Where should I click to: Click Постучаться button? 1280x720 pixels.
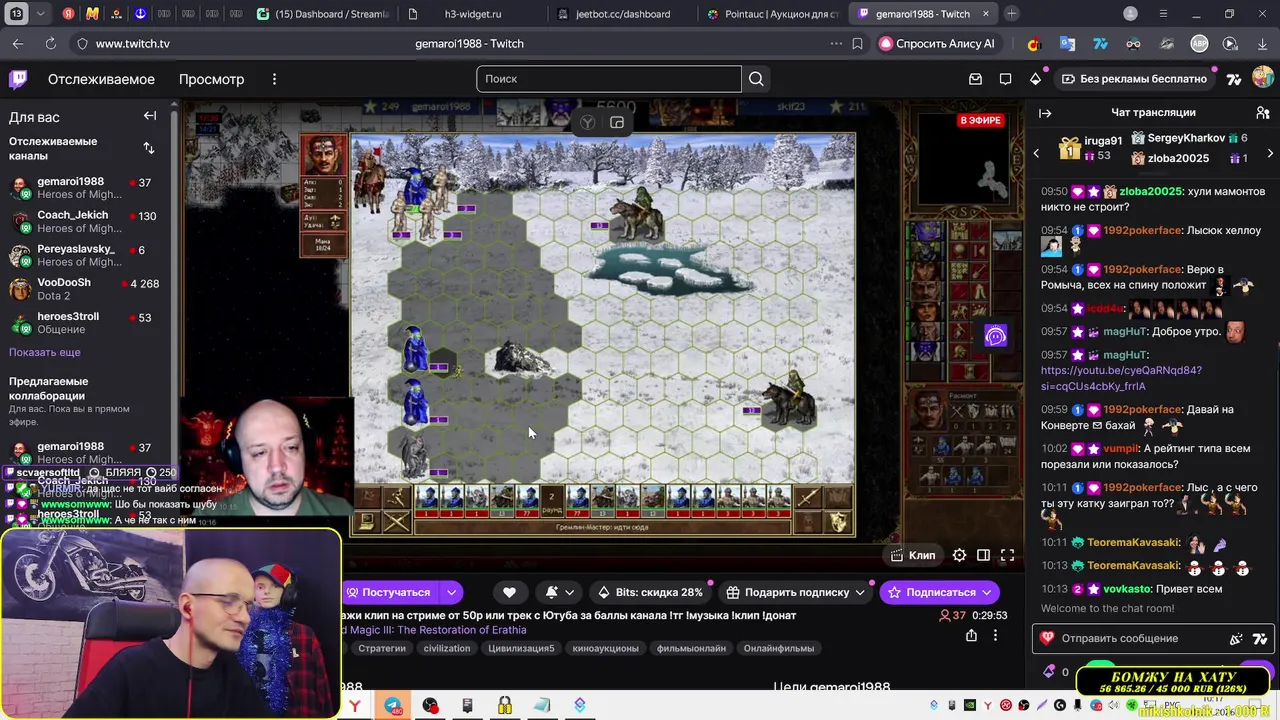pyautogui.click(x=390, y=592)
